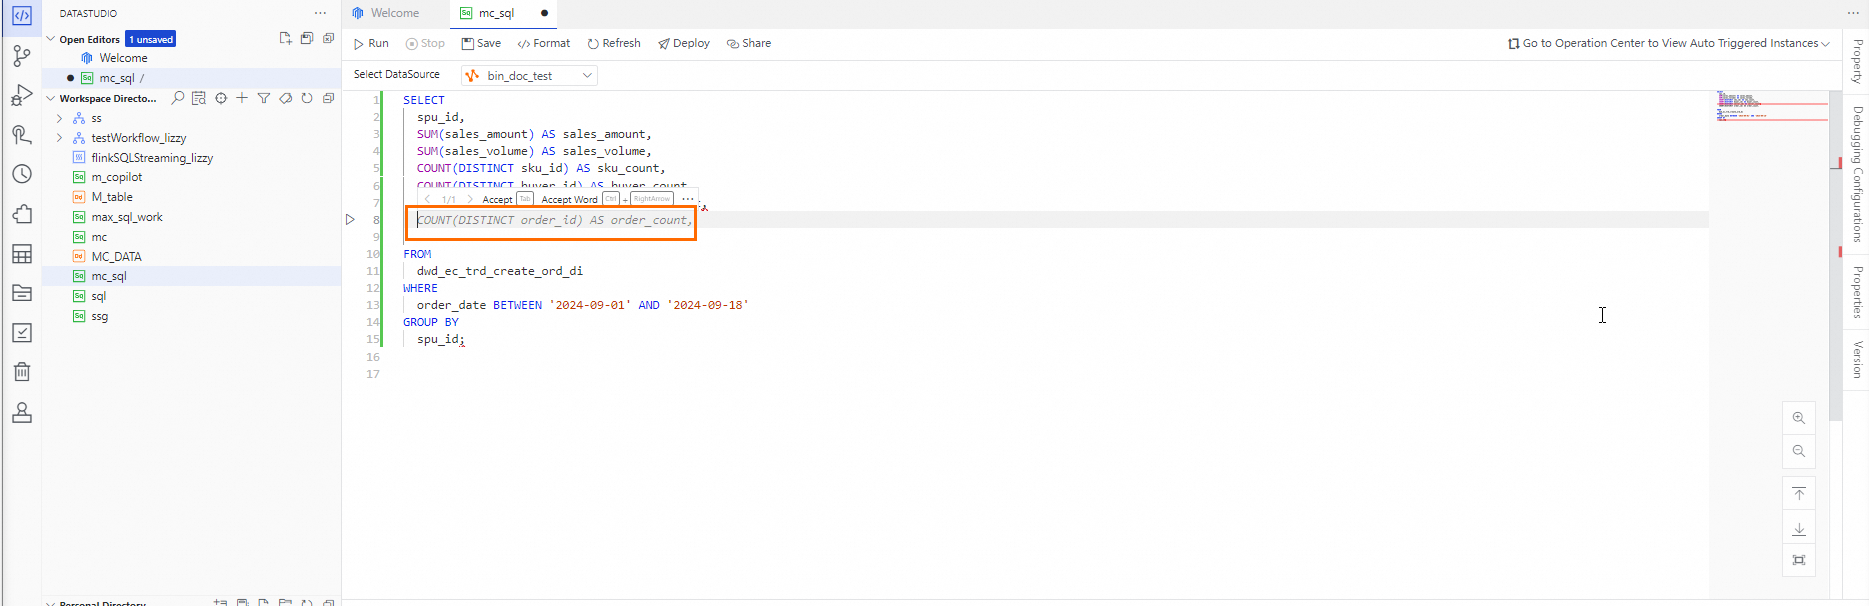Click the scroll to top arrow button

[1799, 494]
